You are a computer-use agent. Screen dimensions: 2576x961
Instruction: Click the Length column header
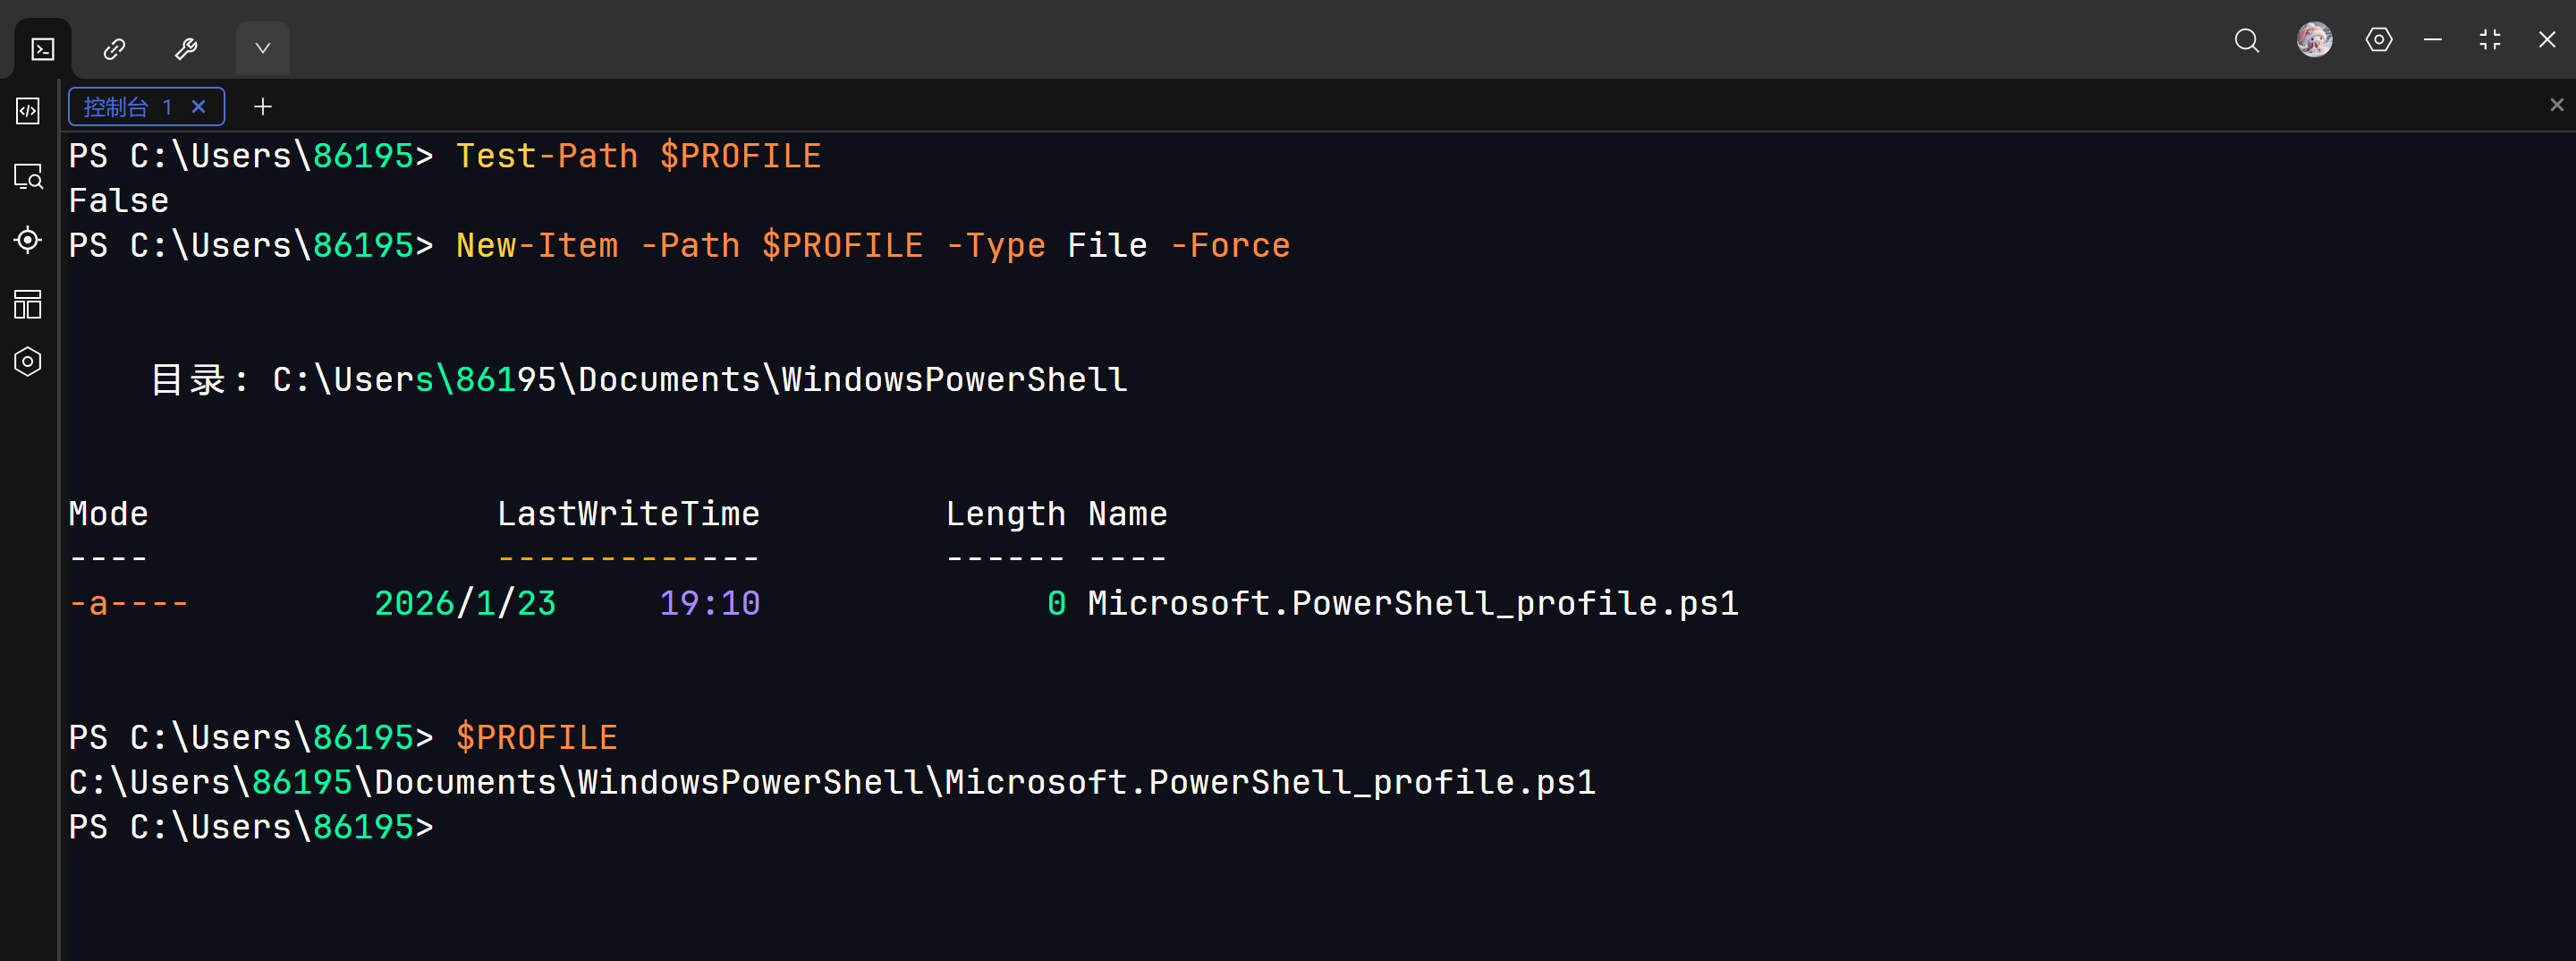(1005, 514)
